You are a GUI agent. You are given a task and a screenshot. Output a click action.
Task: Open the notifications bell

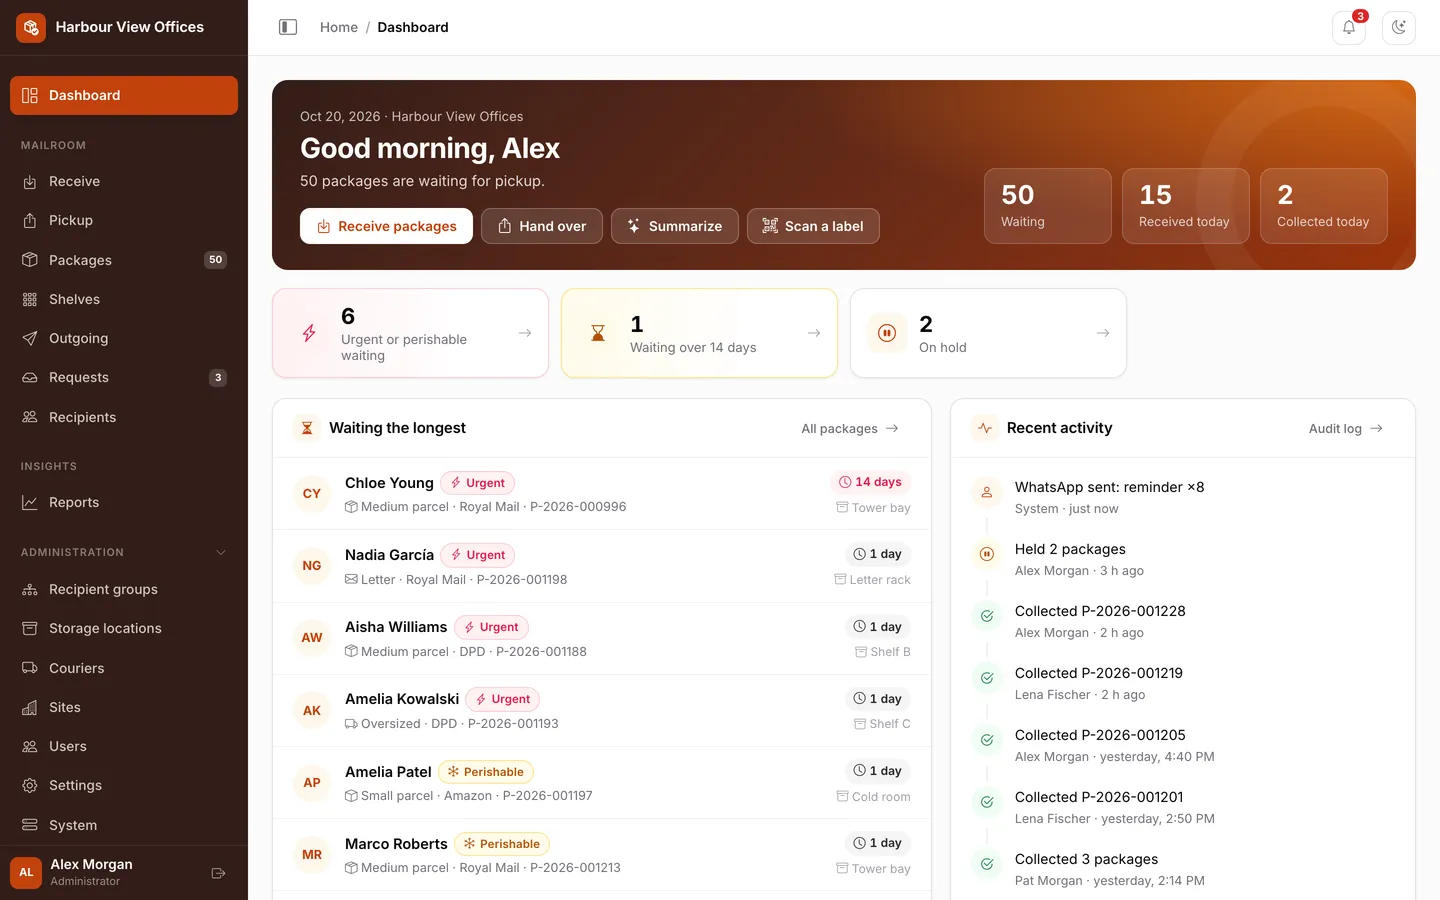pyautogui.click(x=1349, y=27)
